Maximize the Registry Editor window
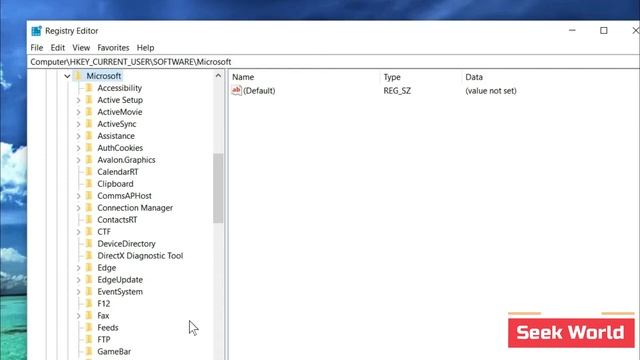Image resolution: width=640 pixels, height=360 pixels. click(x=604, y=31)
